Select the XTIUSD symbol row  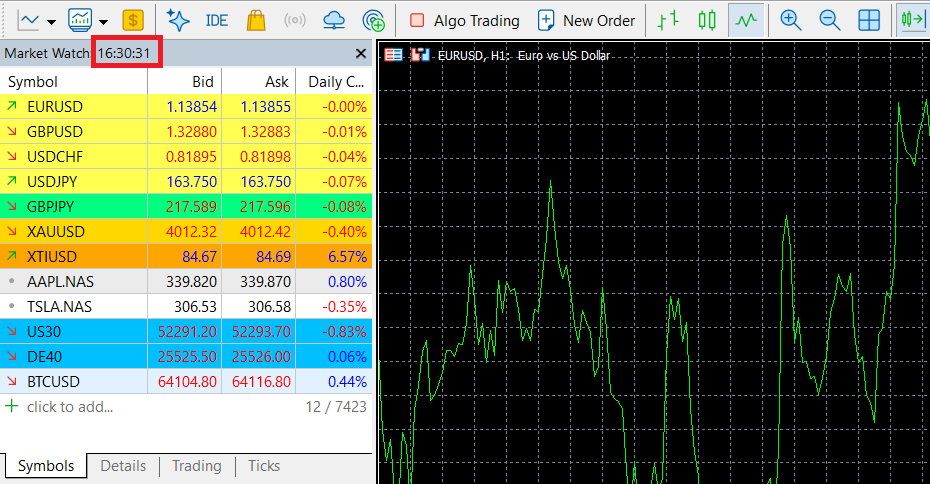click(186, 256)
